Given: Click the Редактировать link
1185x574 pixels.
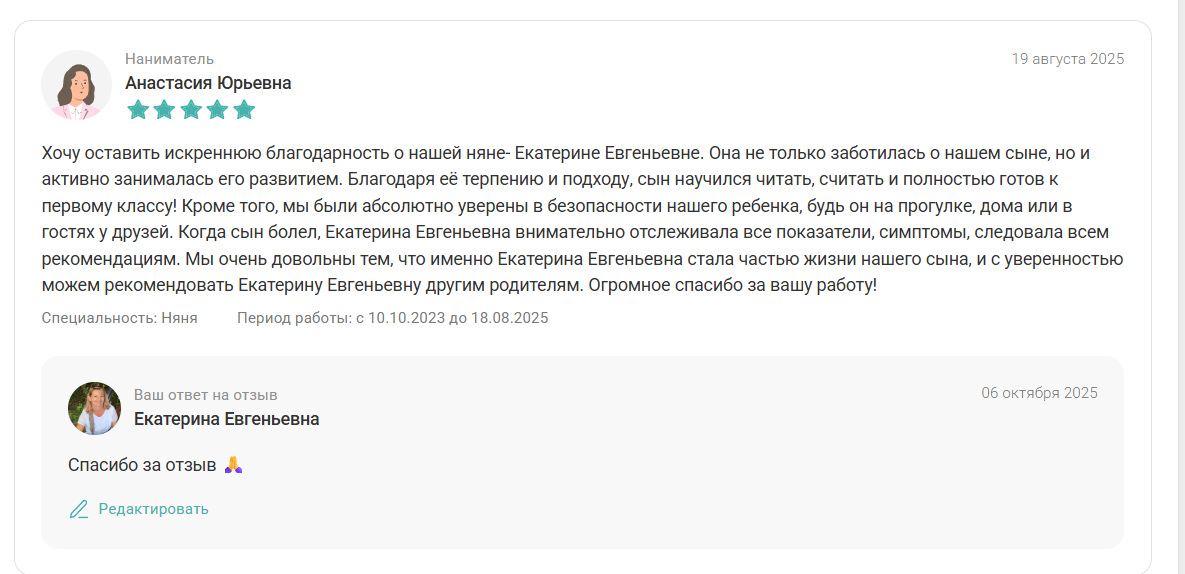Looking at the screenshot, I should [153, 509].
